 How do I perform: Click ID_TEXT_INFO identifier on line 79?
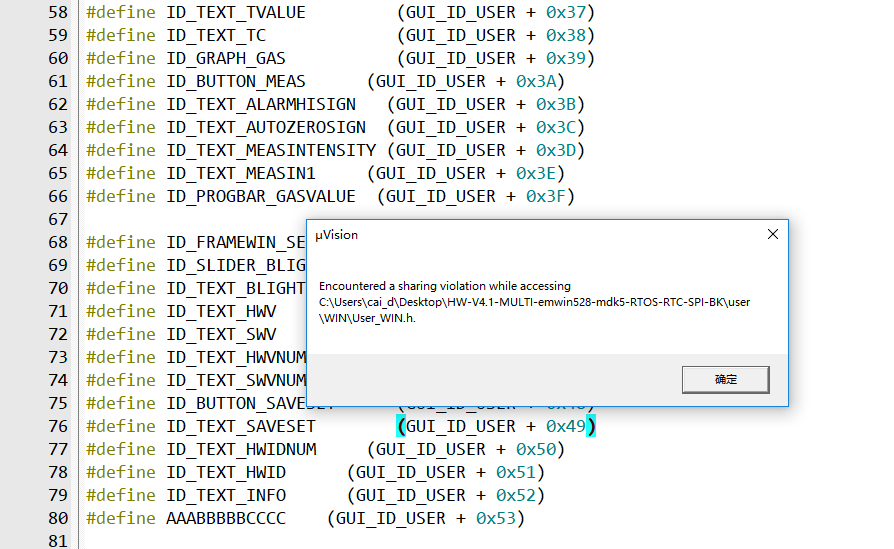point(226,495)
